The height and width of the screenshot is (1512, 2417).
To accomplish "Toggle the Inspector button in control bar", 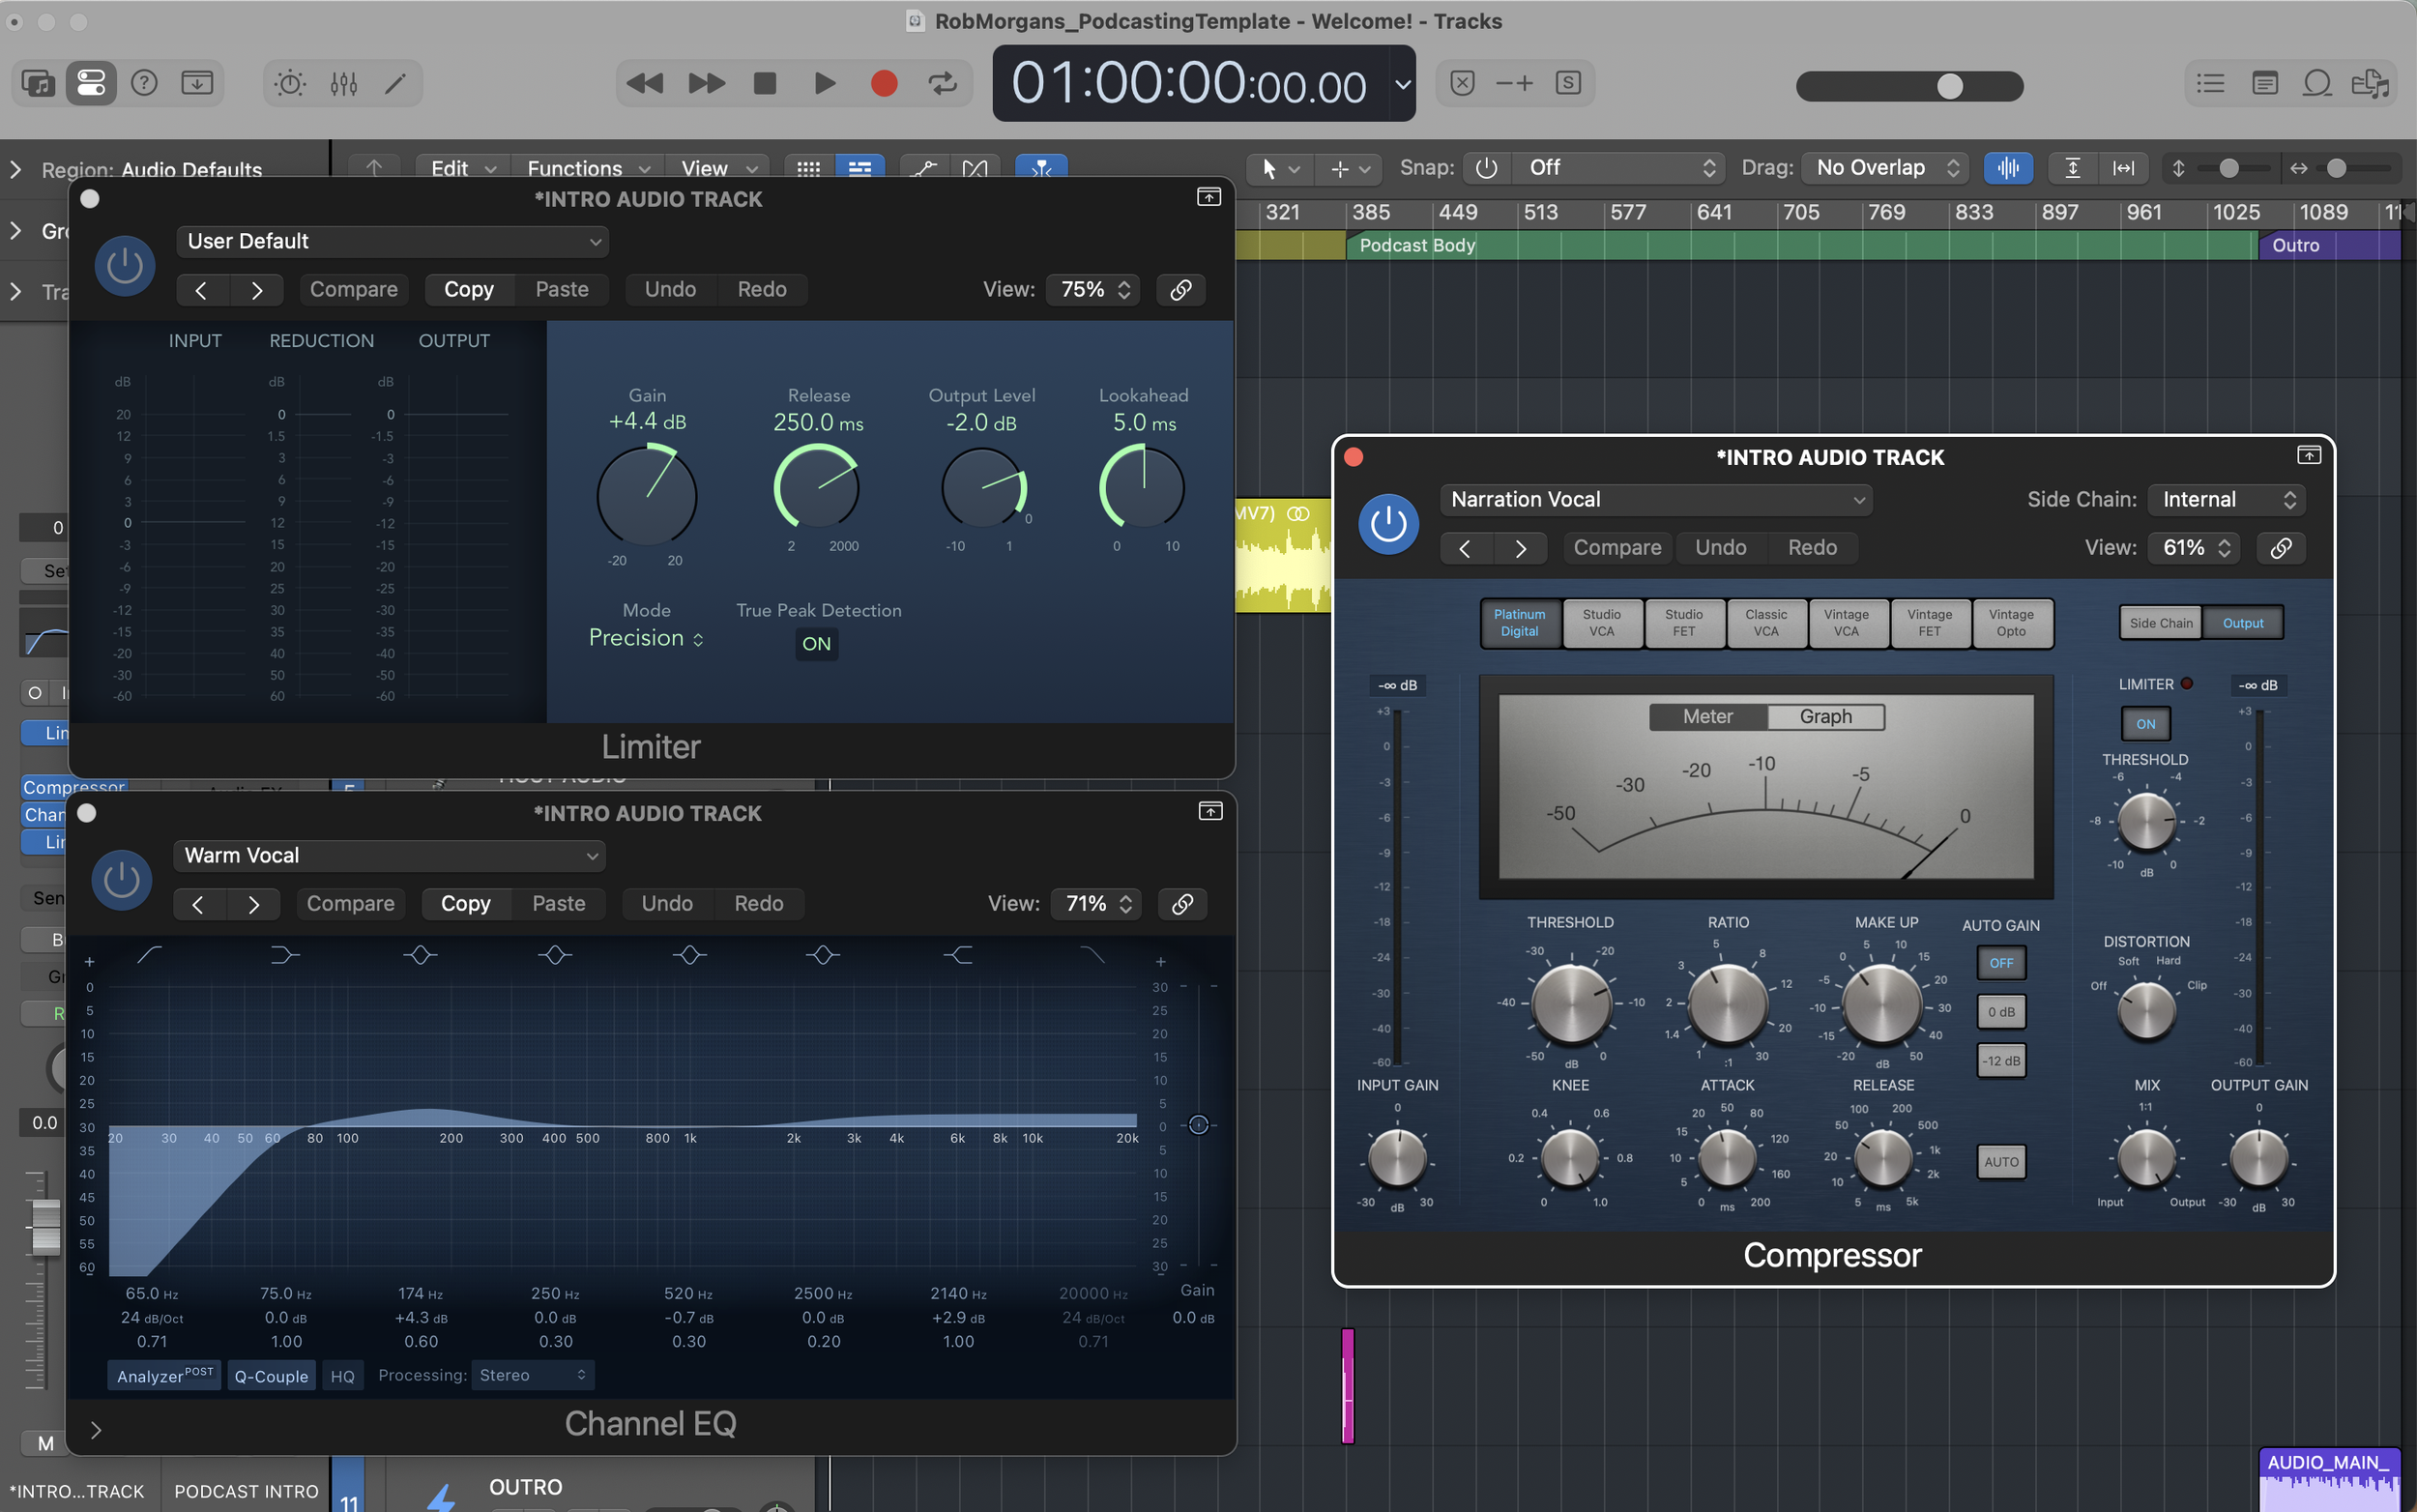I will tap(91, 83).
